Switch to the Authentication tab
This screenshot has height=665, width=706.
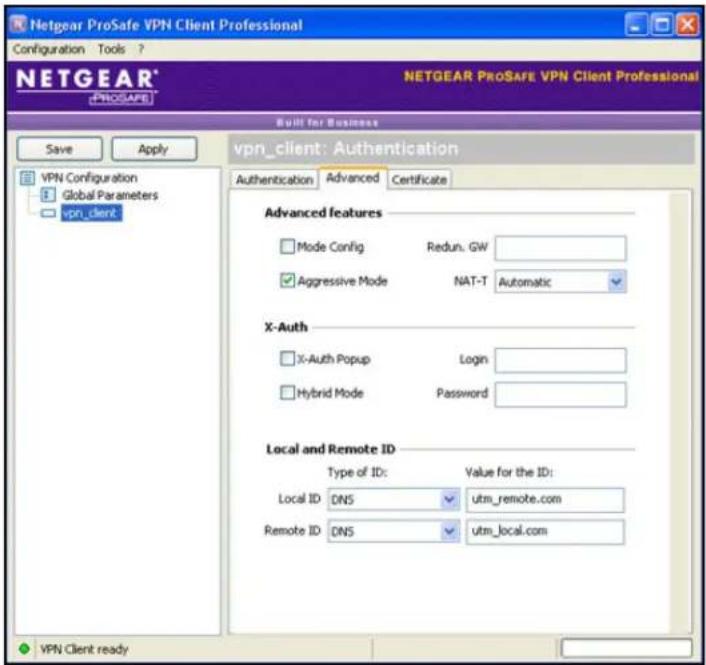[274, 180]
